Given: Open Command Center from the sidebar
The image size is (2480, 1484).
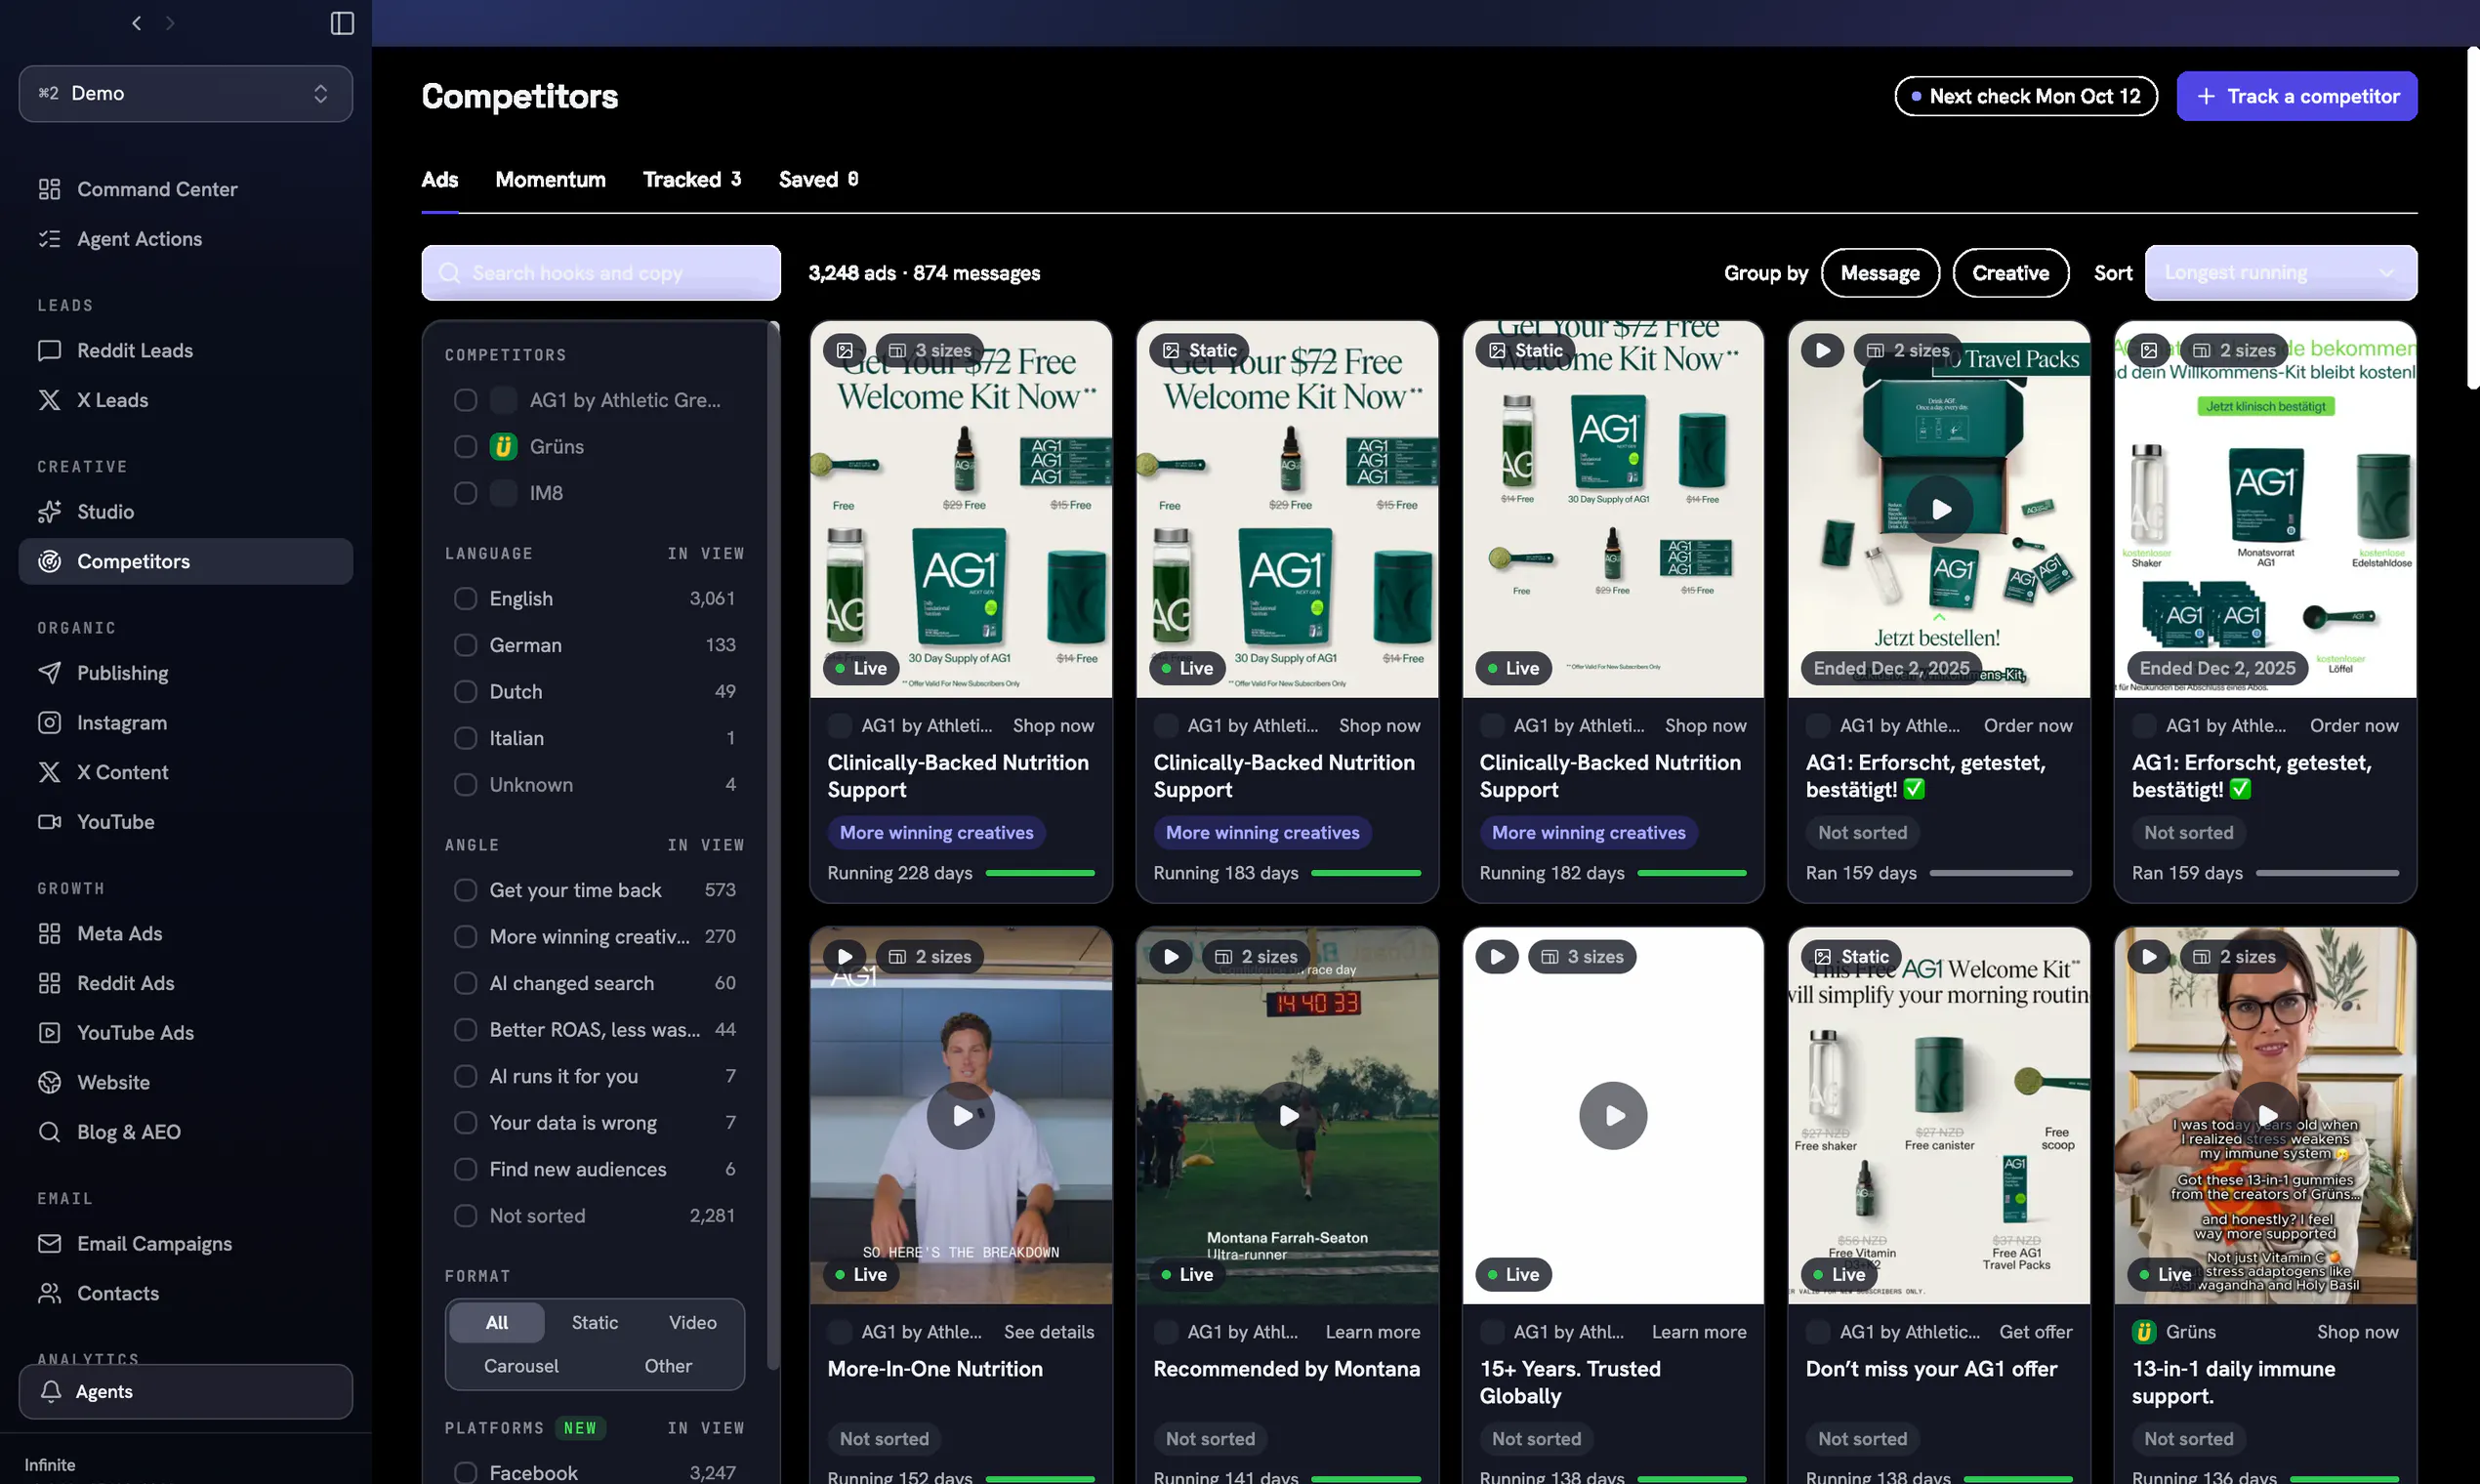Looking at the screenshot, I should coord(185,189).
